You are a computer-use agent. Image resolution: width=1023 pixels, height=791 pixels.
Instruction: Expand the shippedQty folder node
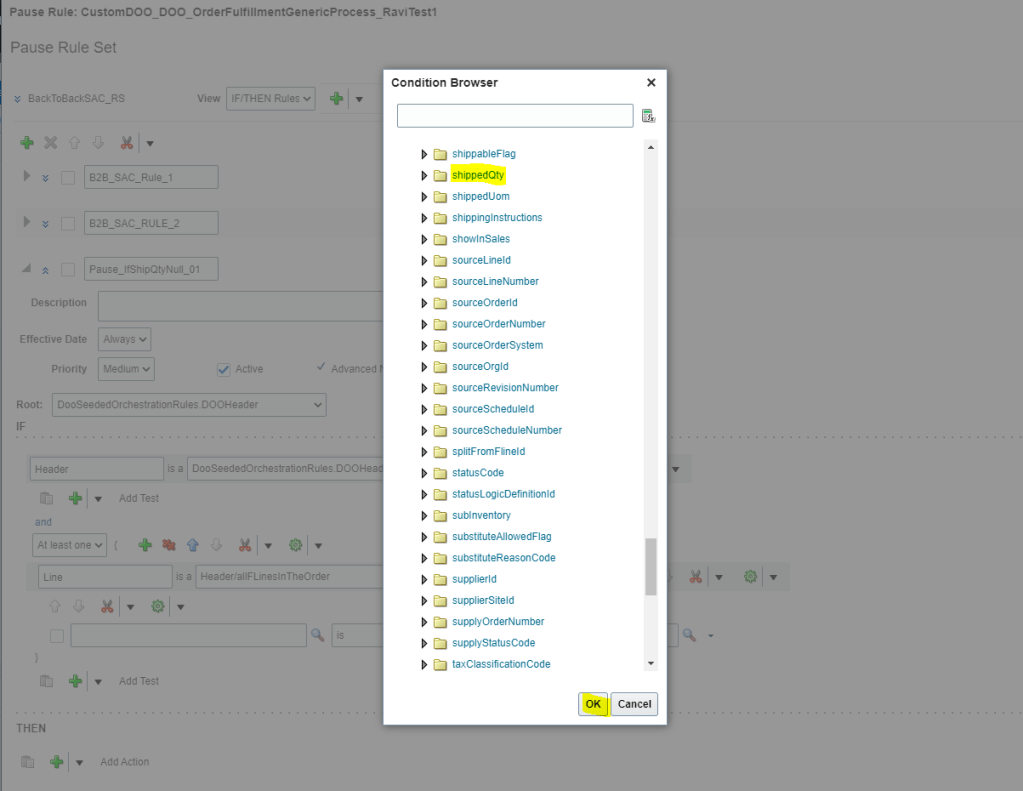click(424, 175)
